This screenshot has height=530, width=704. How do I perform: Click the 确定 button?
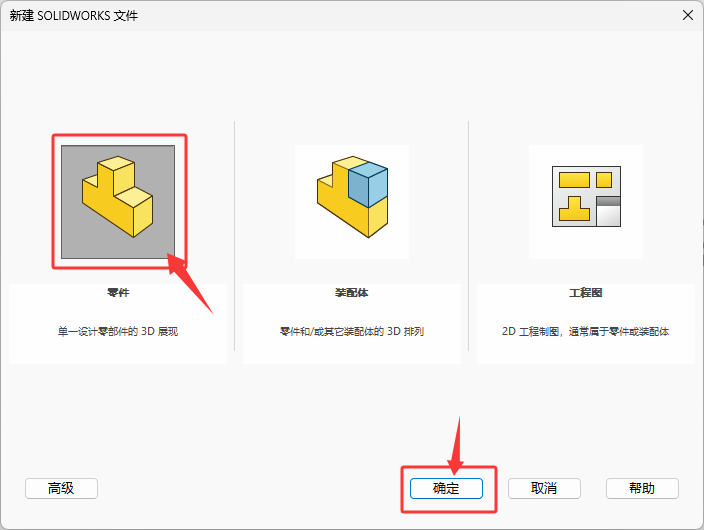[446, 488]
